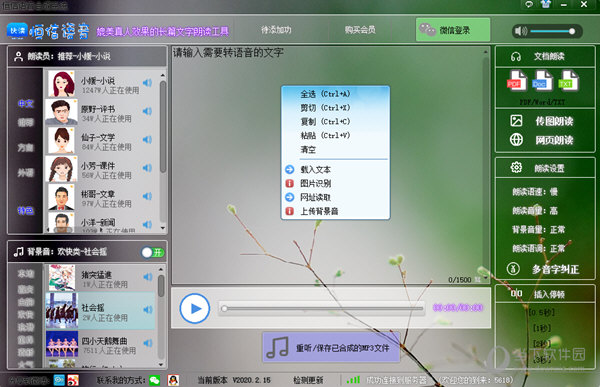Viewport: 600px width, 387px height.
Task: Choose 网址读取 from context menu
Action: (315, 197)
